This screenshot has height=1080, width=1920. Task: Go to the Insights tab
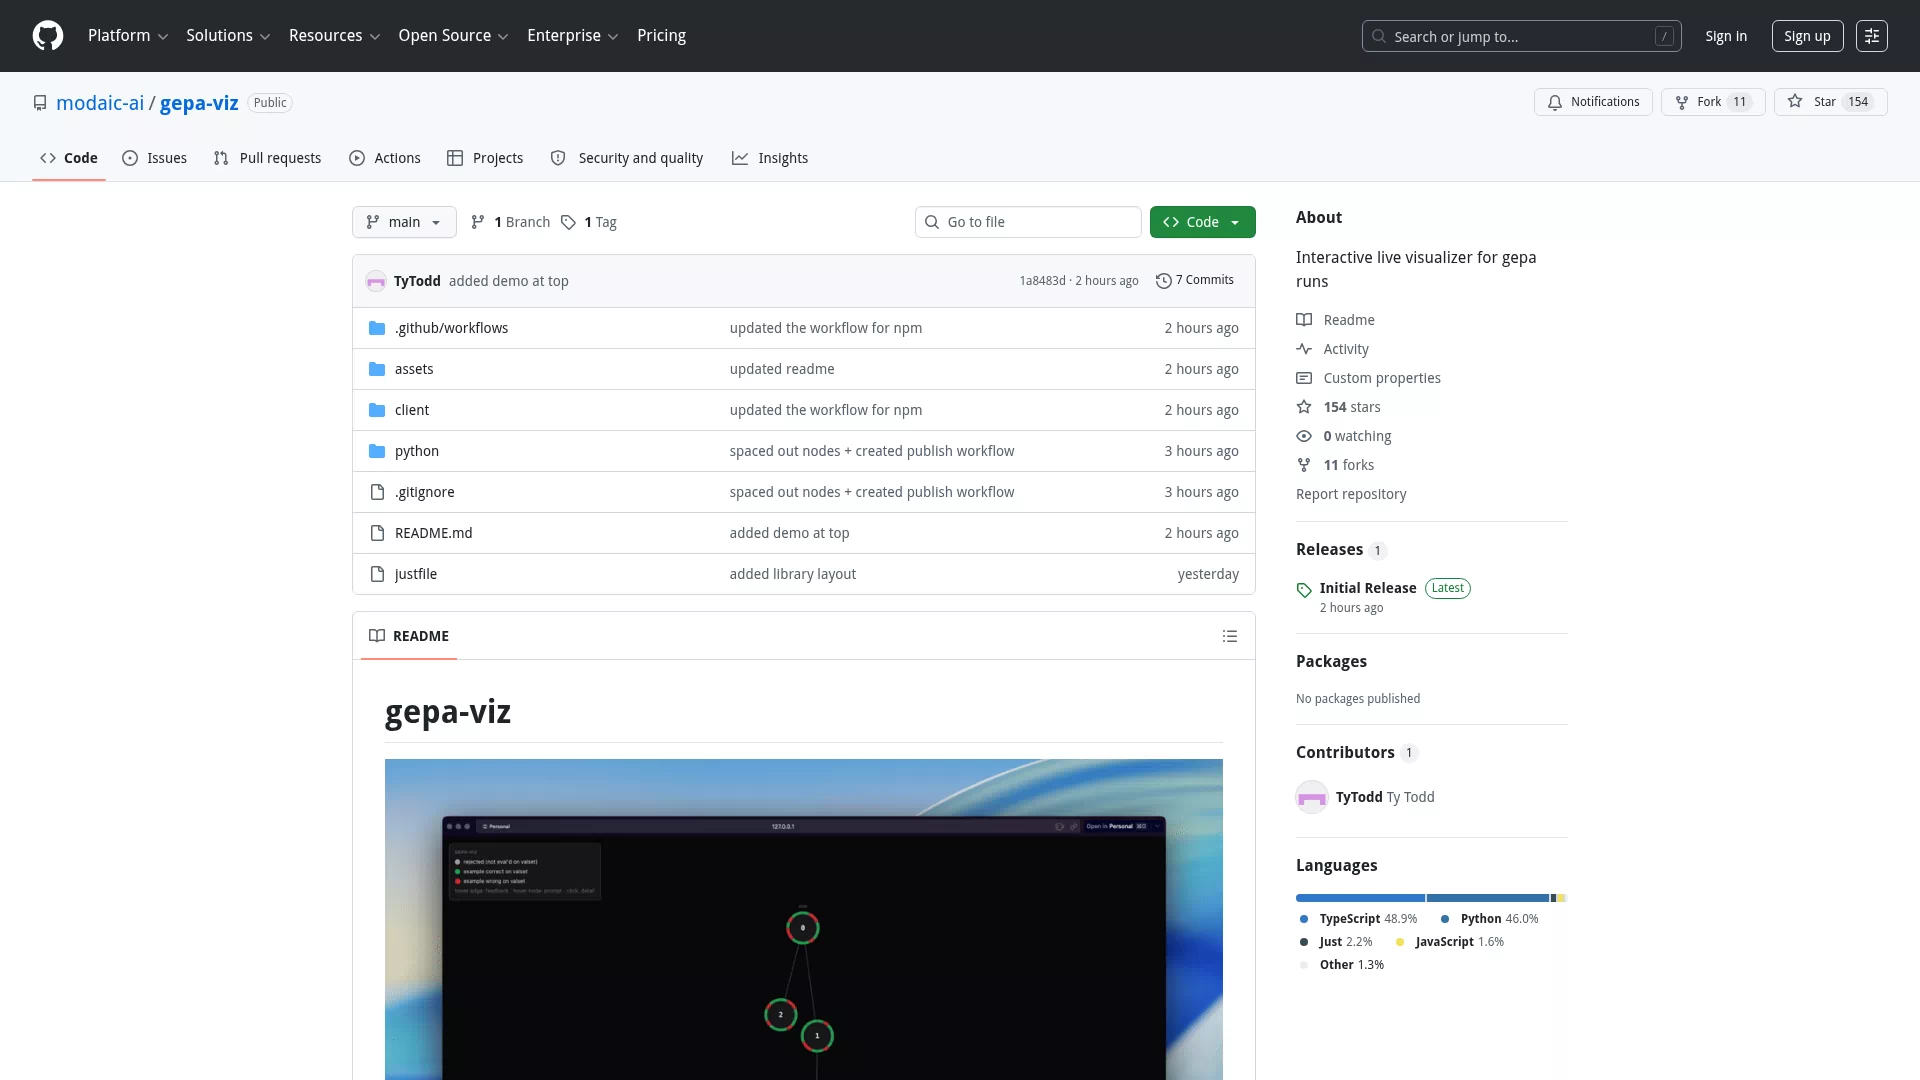tap(770, 158)
